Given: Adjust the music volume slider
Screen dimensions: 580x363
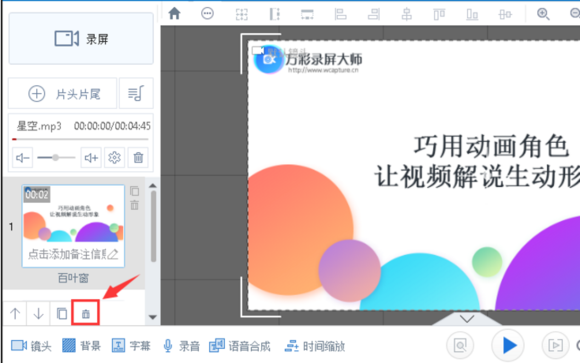Looking at the screenshot, I should [x=55, y=158].
